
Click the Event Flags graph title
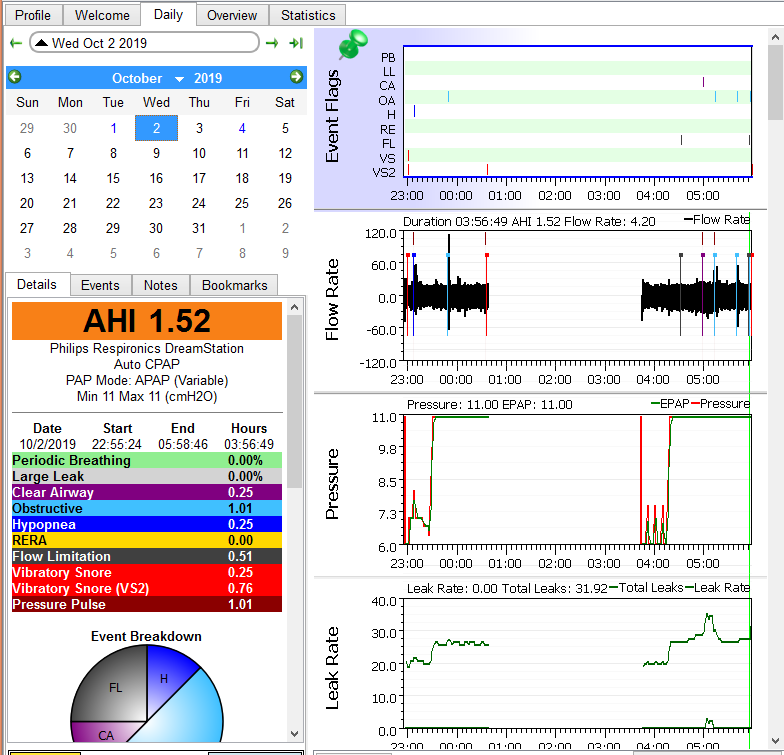[x=332, y=116]
